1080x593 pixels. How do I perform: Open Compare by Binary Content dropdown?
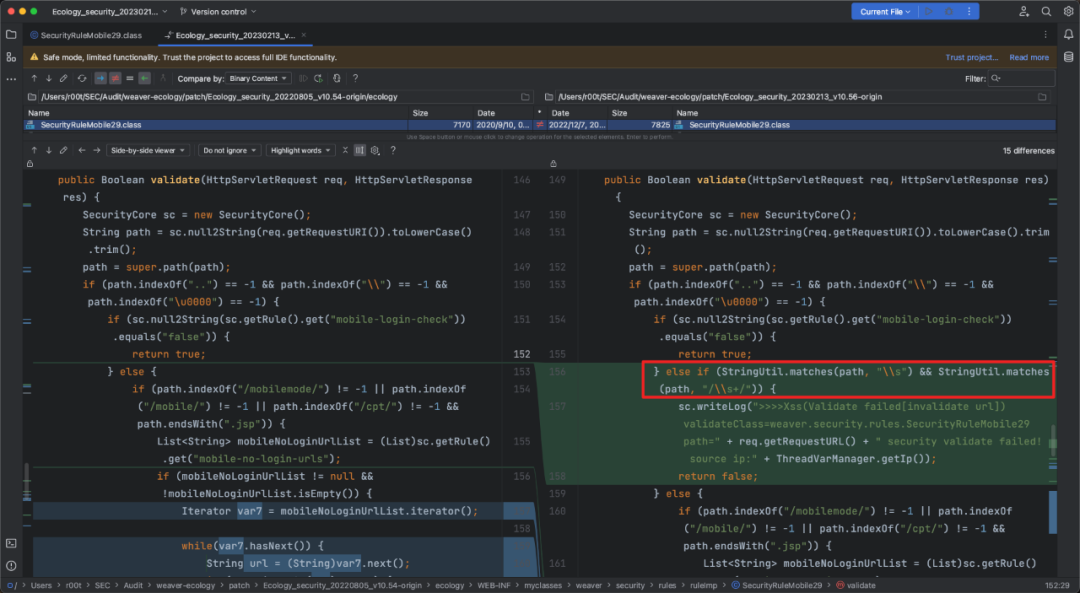click(x=258, y=79)
